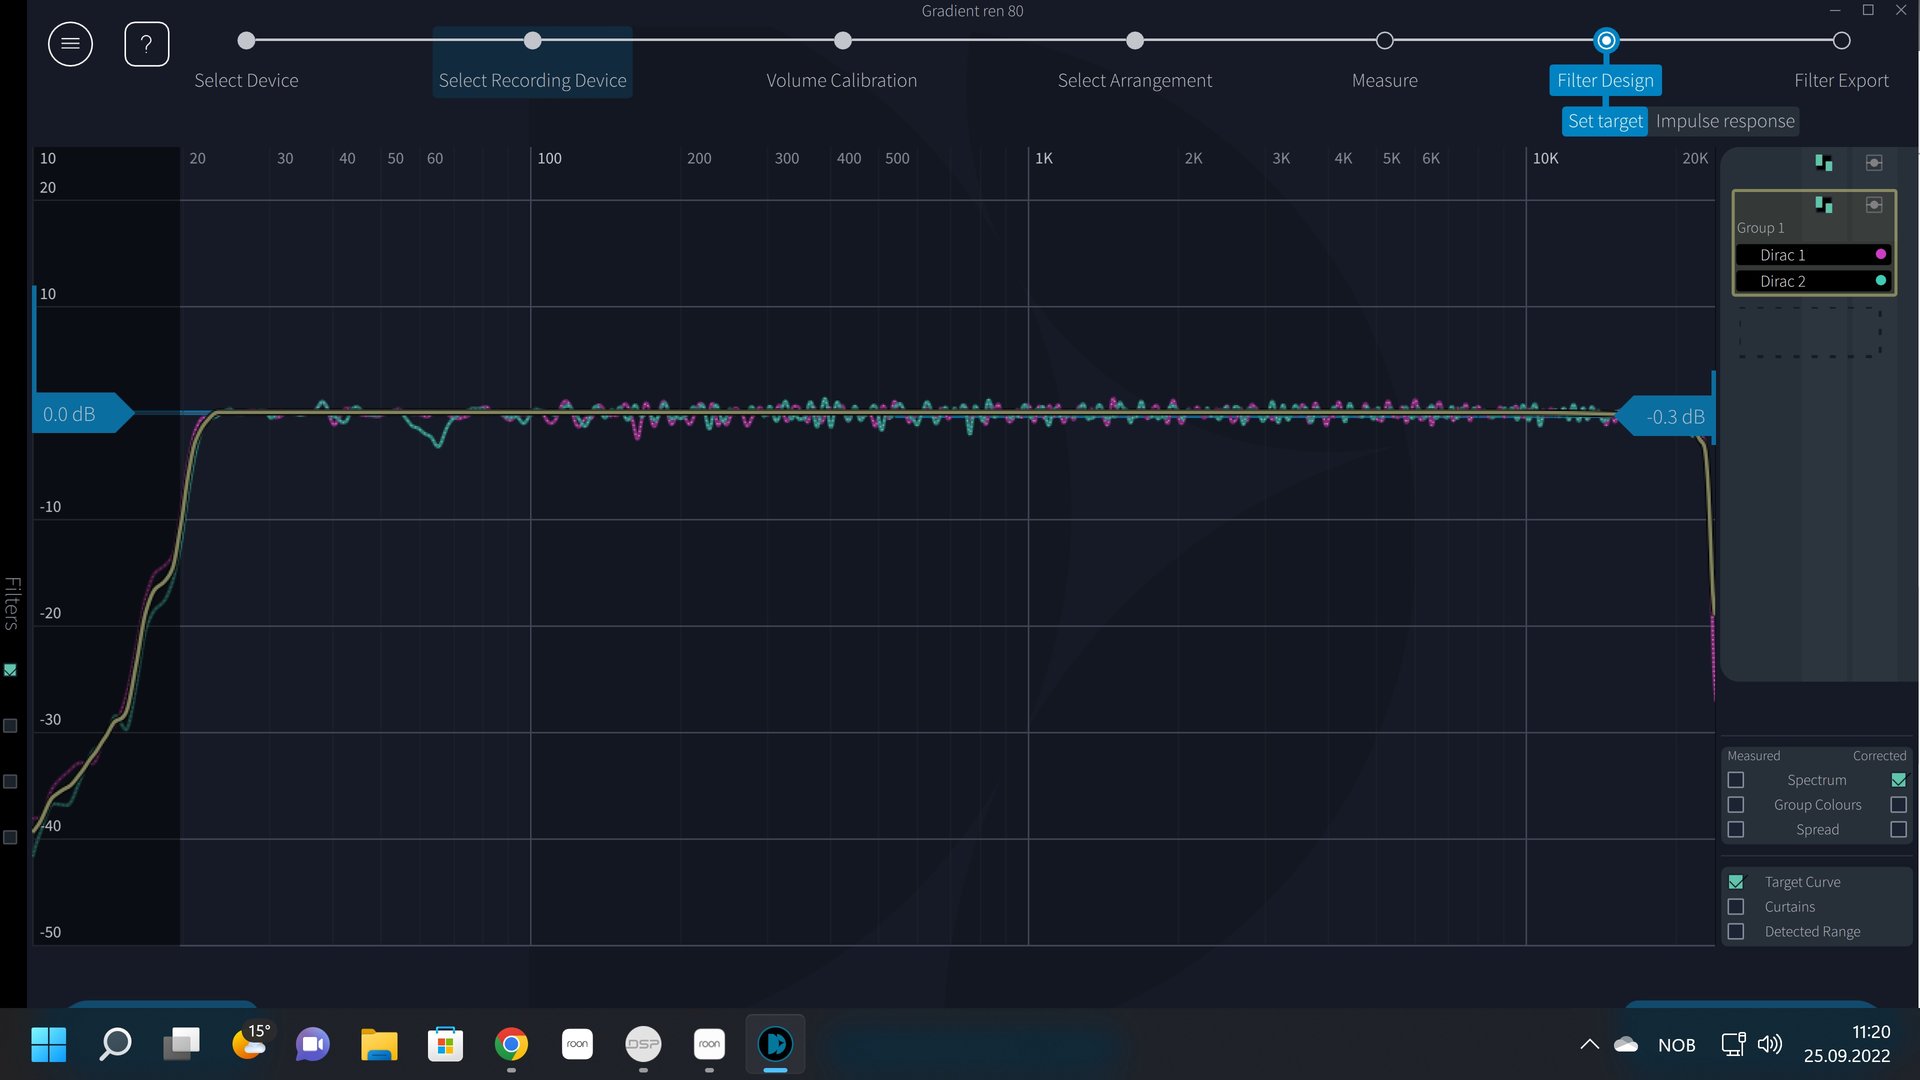
Task: Click the Dirac Live taskbar icon
Action: [x=775, y=1045]
